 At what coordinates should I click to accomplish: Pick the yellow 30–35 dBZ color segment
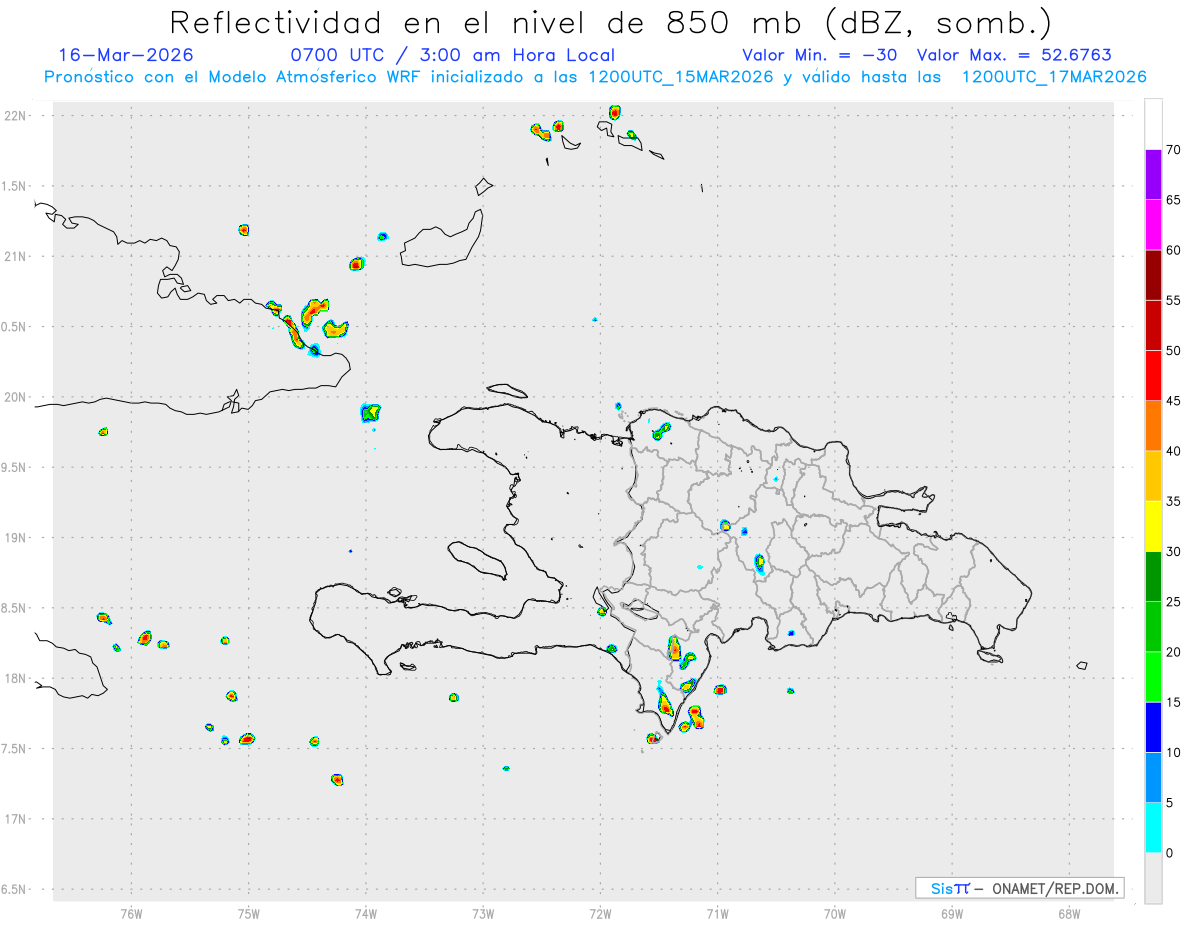pos(1153,527)
